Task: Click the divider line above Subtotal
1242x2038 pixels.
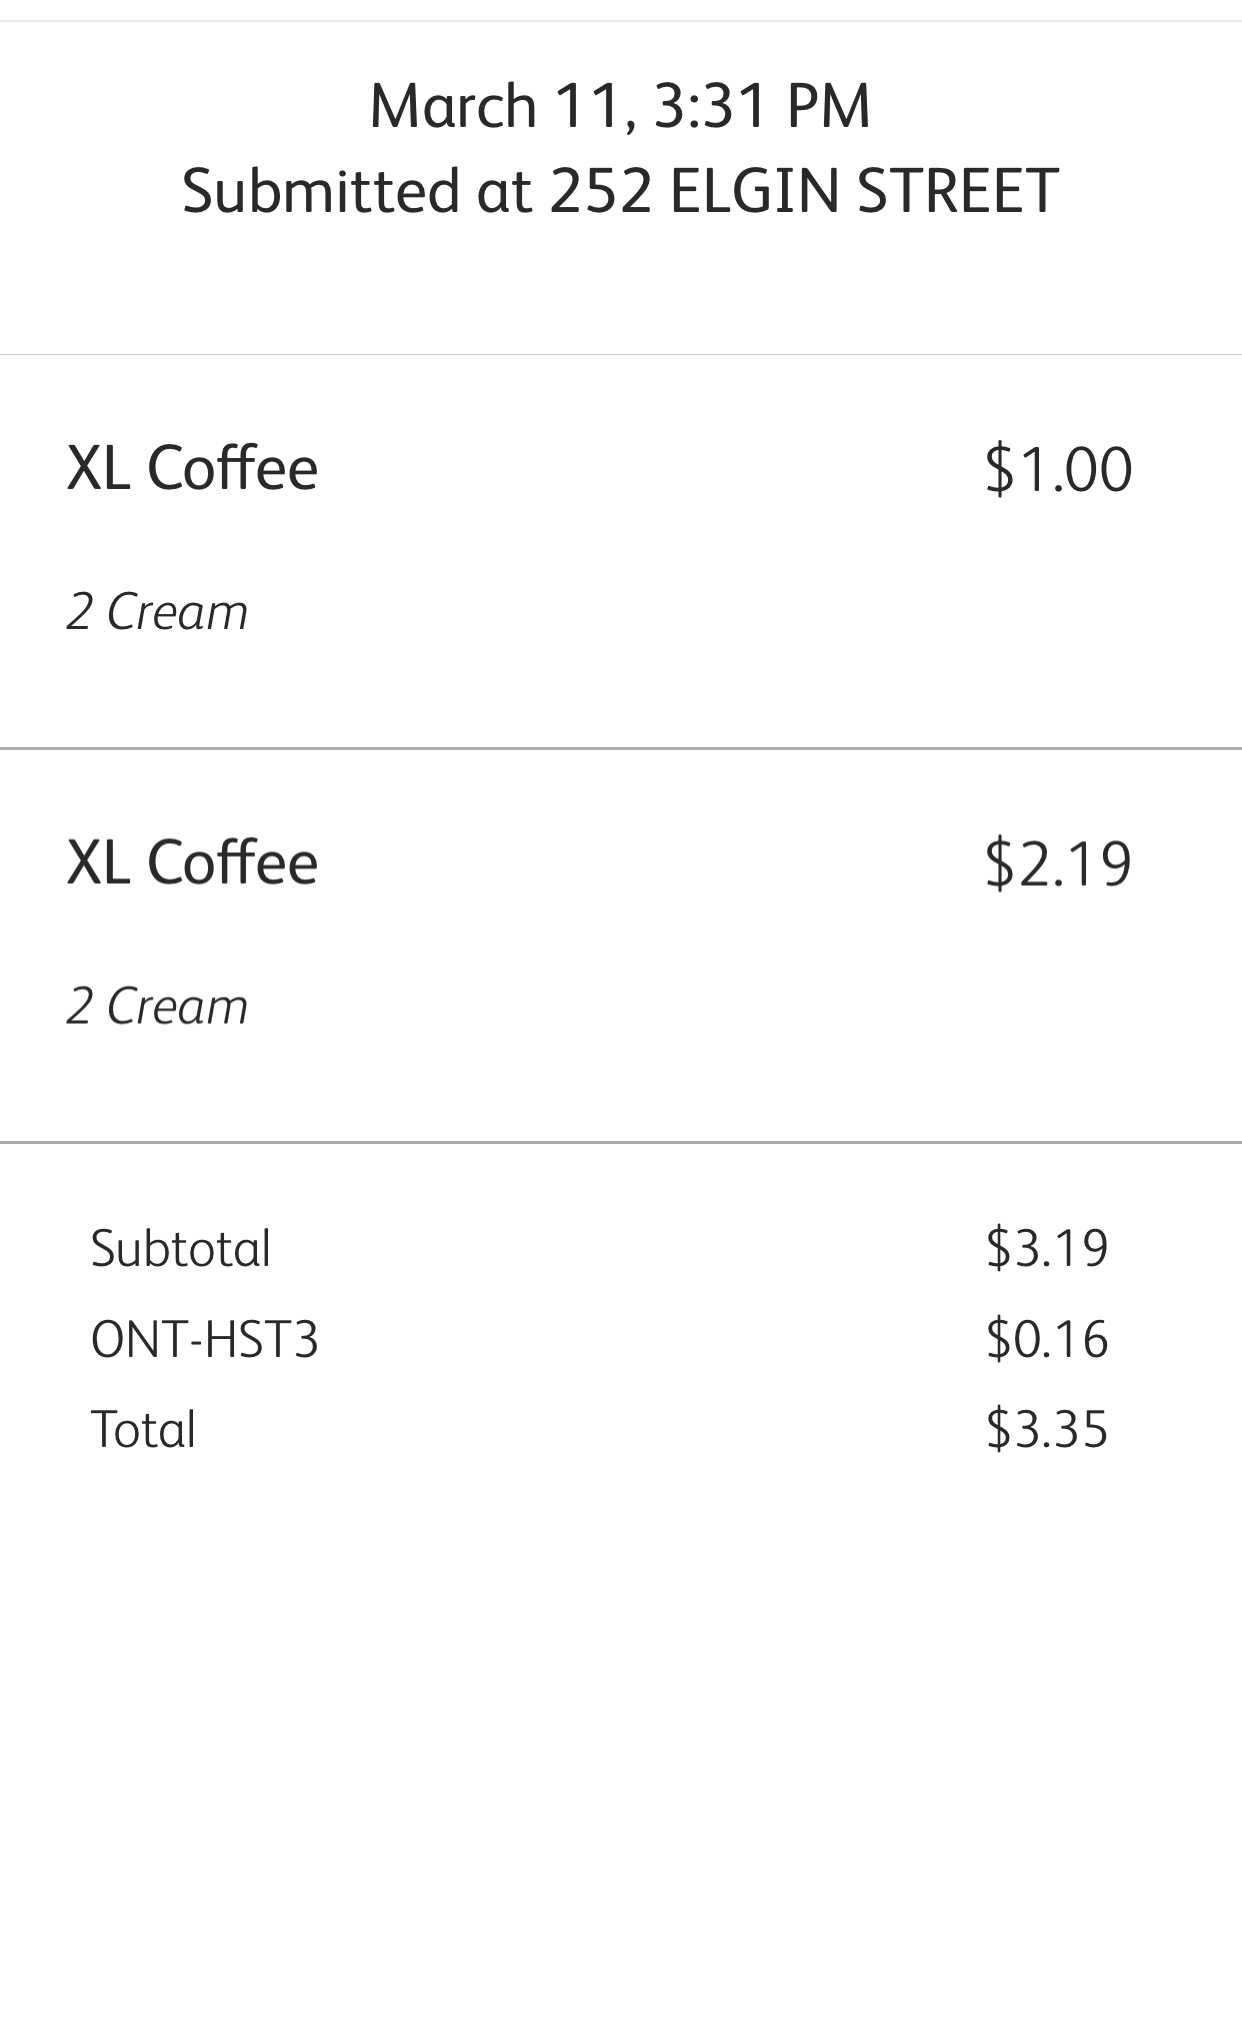Action: [621, 1142]
